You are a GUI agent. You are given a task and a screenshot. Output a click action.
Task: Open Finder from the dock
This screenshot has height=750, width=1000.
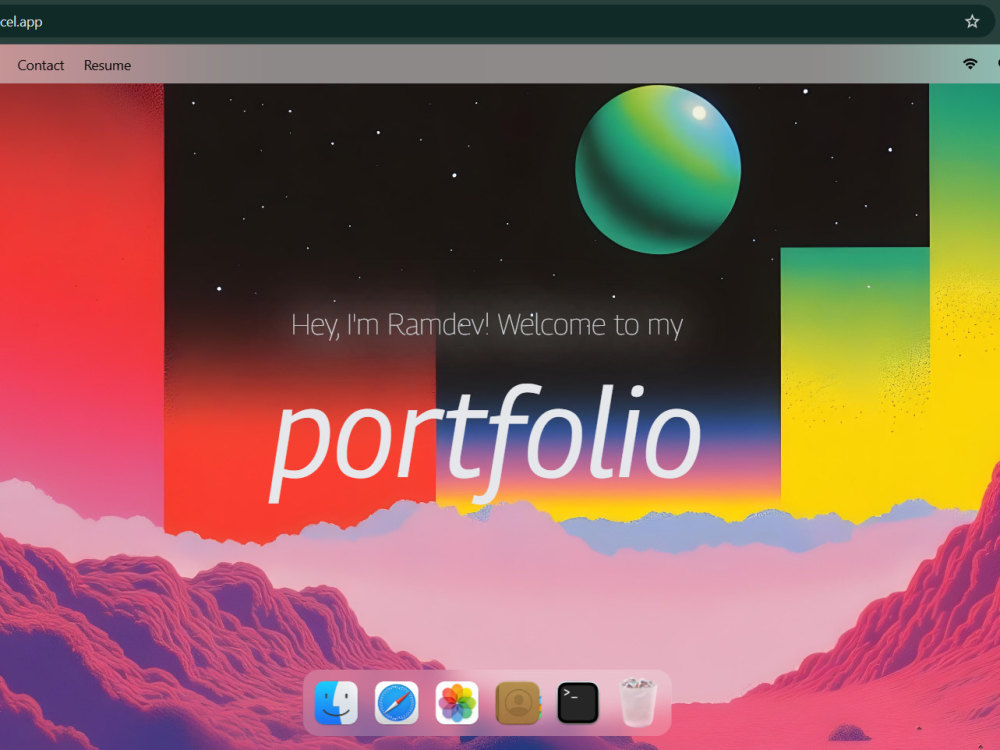(336, 703)
